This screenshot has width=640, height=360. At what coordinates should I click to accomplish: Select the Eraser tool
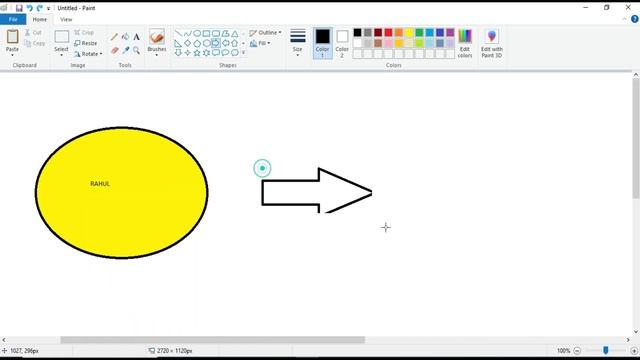click(x=114, y=50)
